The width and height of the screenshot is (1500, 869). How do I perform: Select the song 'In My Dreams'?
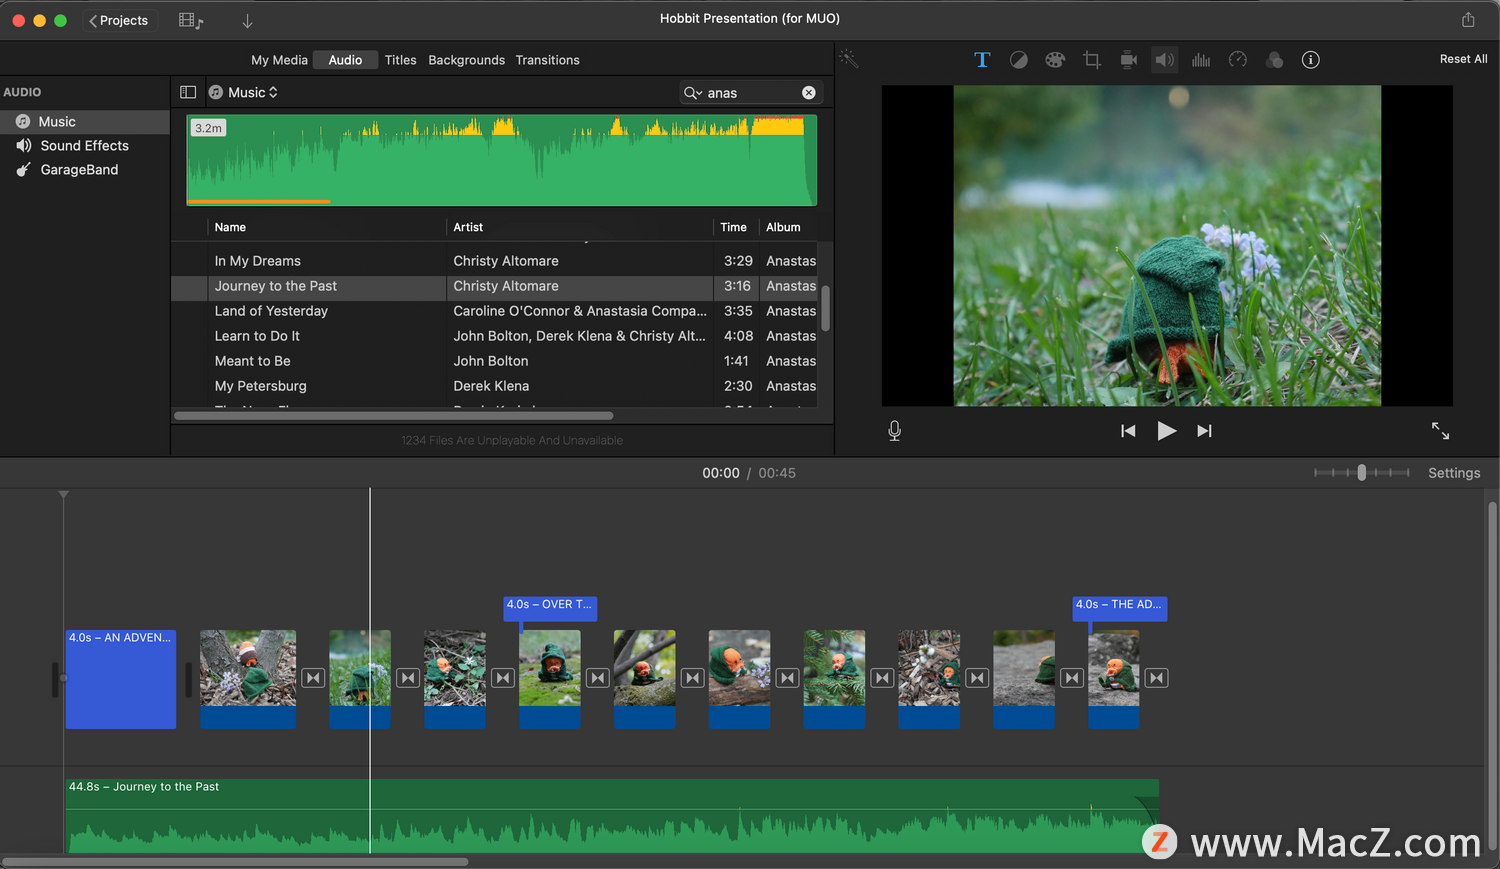(x=494, y=261)
